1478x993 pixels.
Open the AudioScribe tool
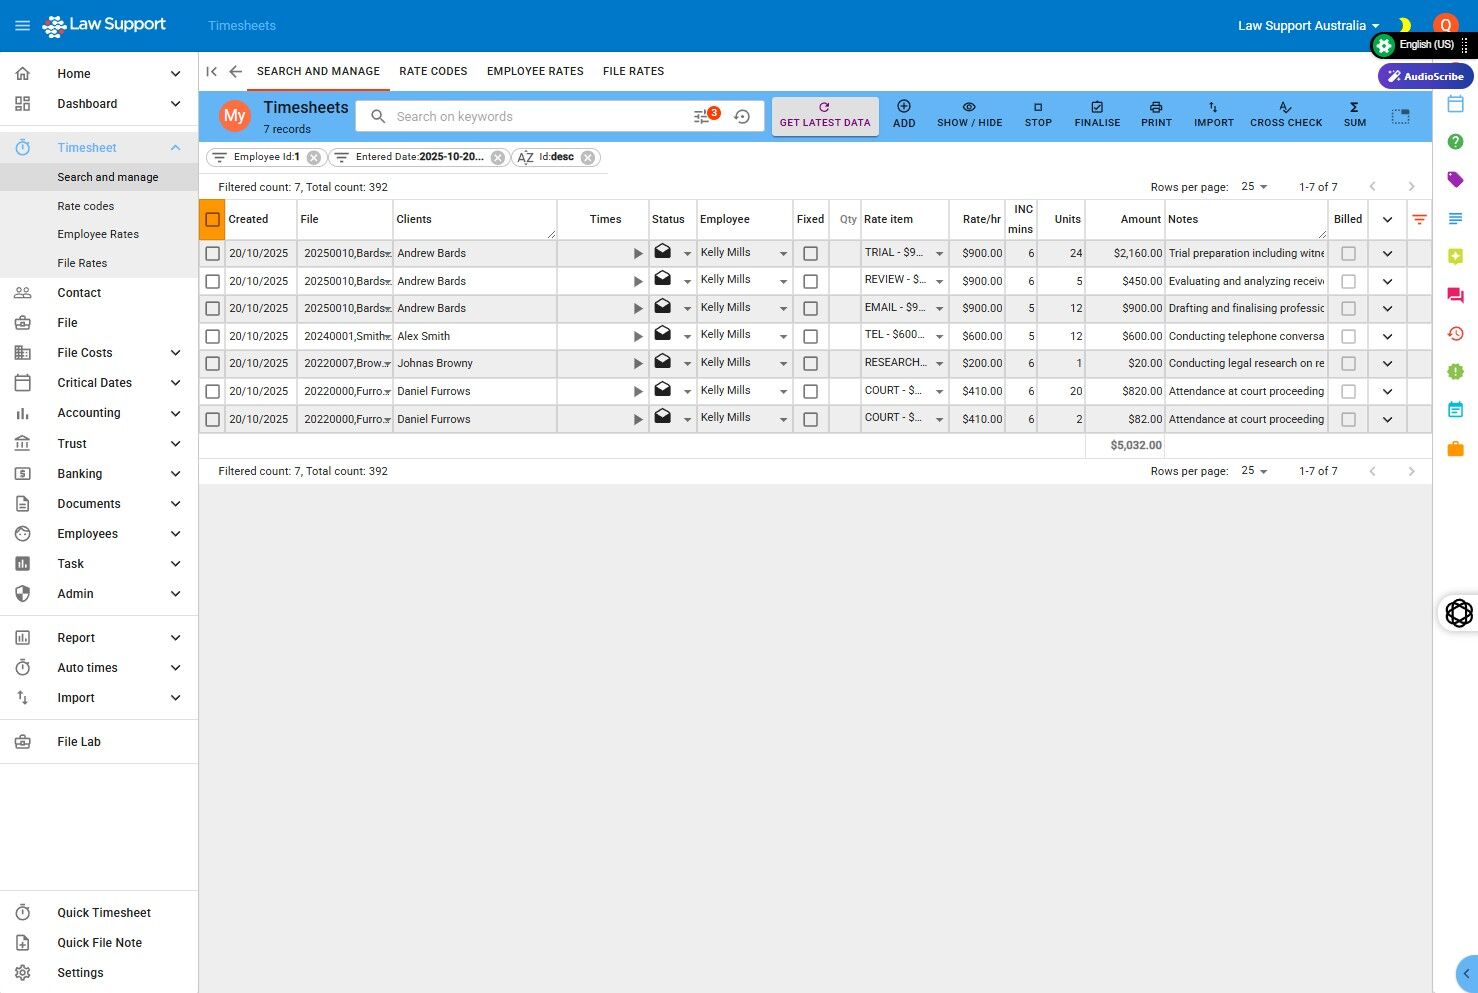click(1425, 76)
